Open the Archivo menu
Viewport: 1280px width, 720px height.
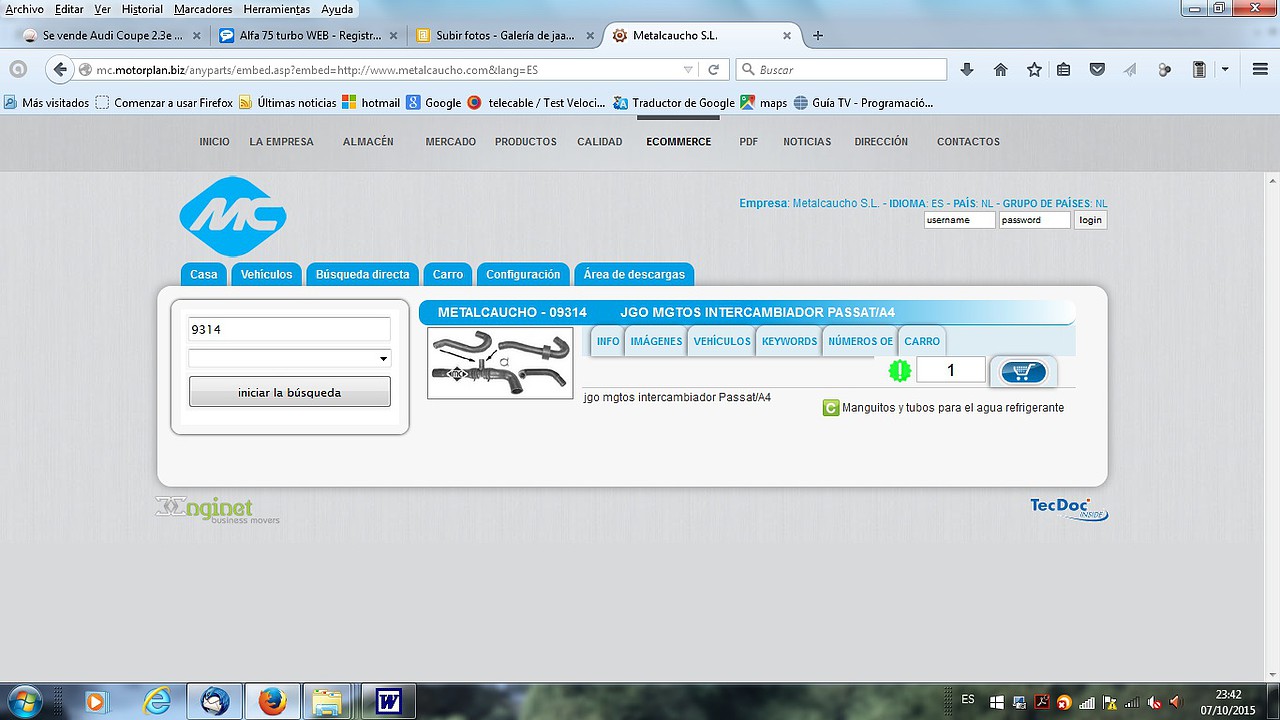click(24, 9)
